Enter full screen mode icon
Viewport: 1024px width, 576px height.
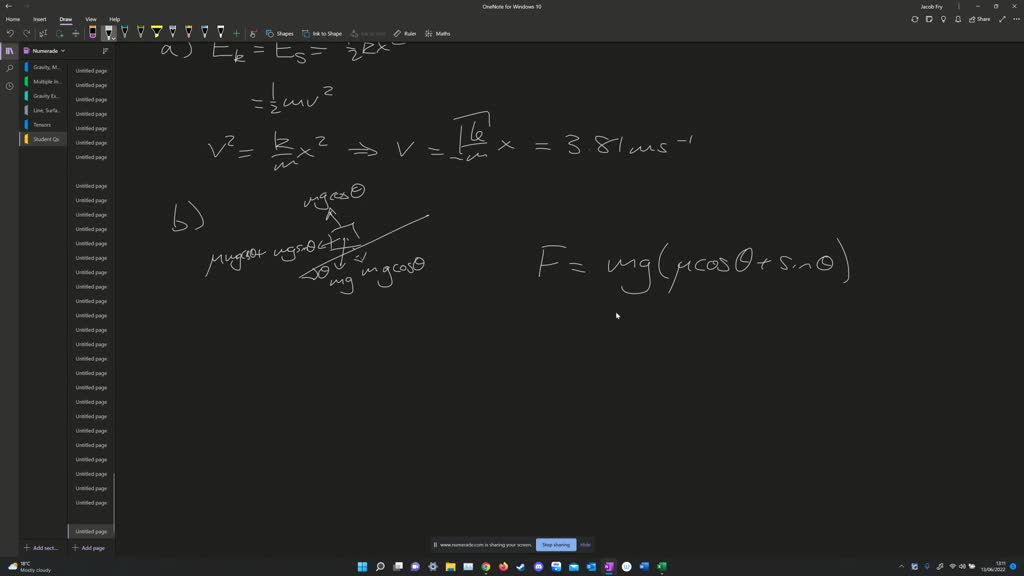(x=1002, y=20)
